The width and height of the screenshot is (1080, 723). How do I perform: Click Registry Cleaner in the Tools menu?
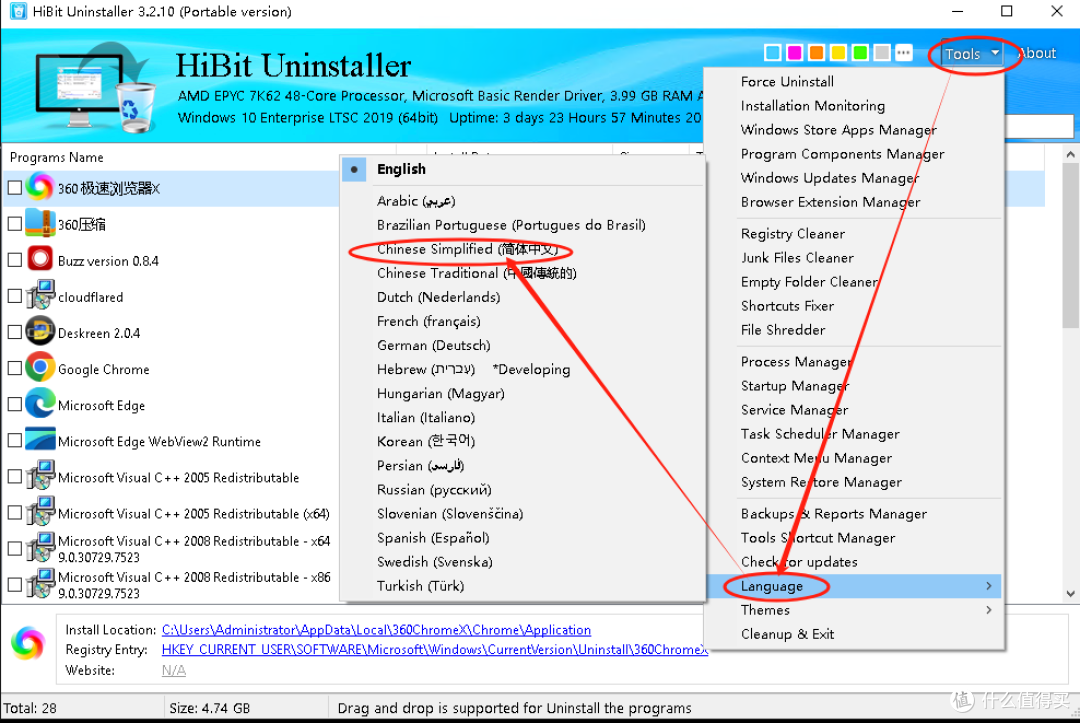tap(793, 233)
